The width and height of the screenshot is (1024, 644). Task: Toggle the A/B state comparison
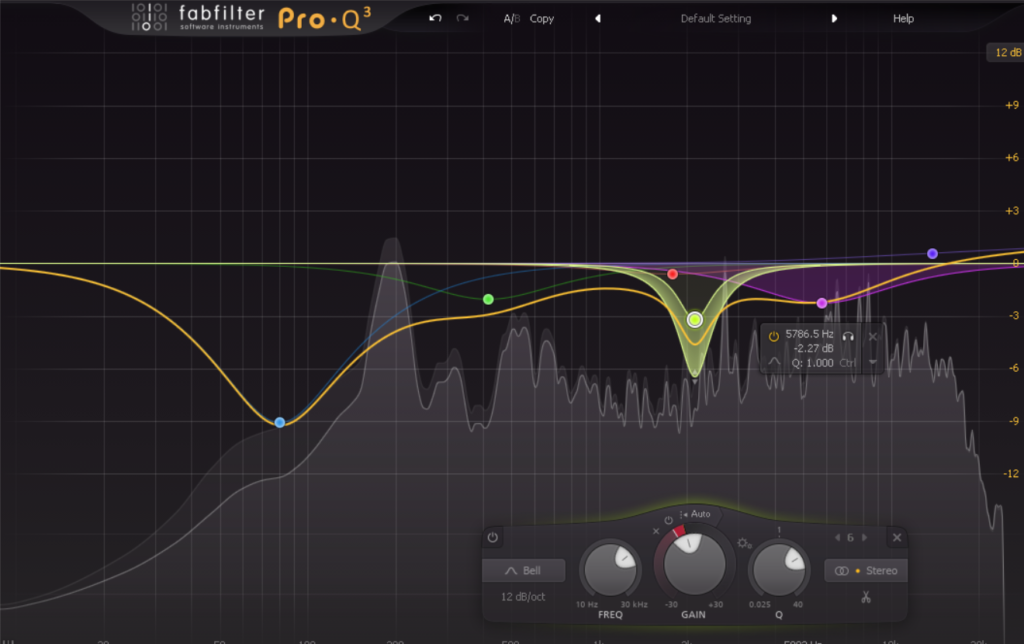(511, 19)
